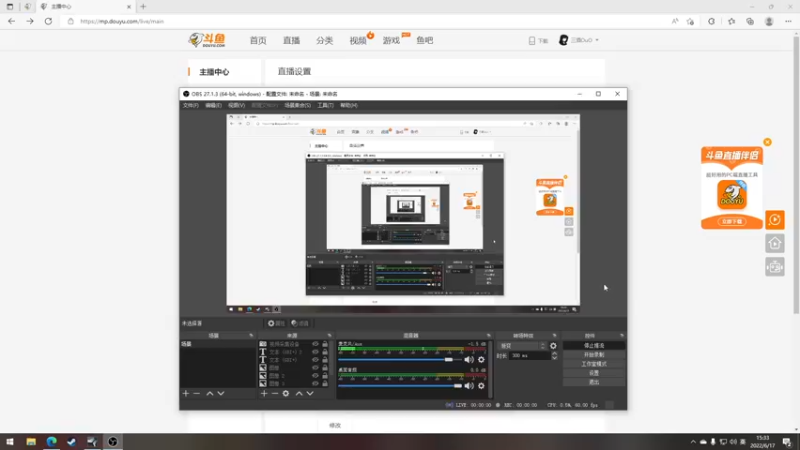Click the 麦克风/Aux volume slider
This screenshot has width=800, height=450.
point(399,360)
